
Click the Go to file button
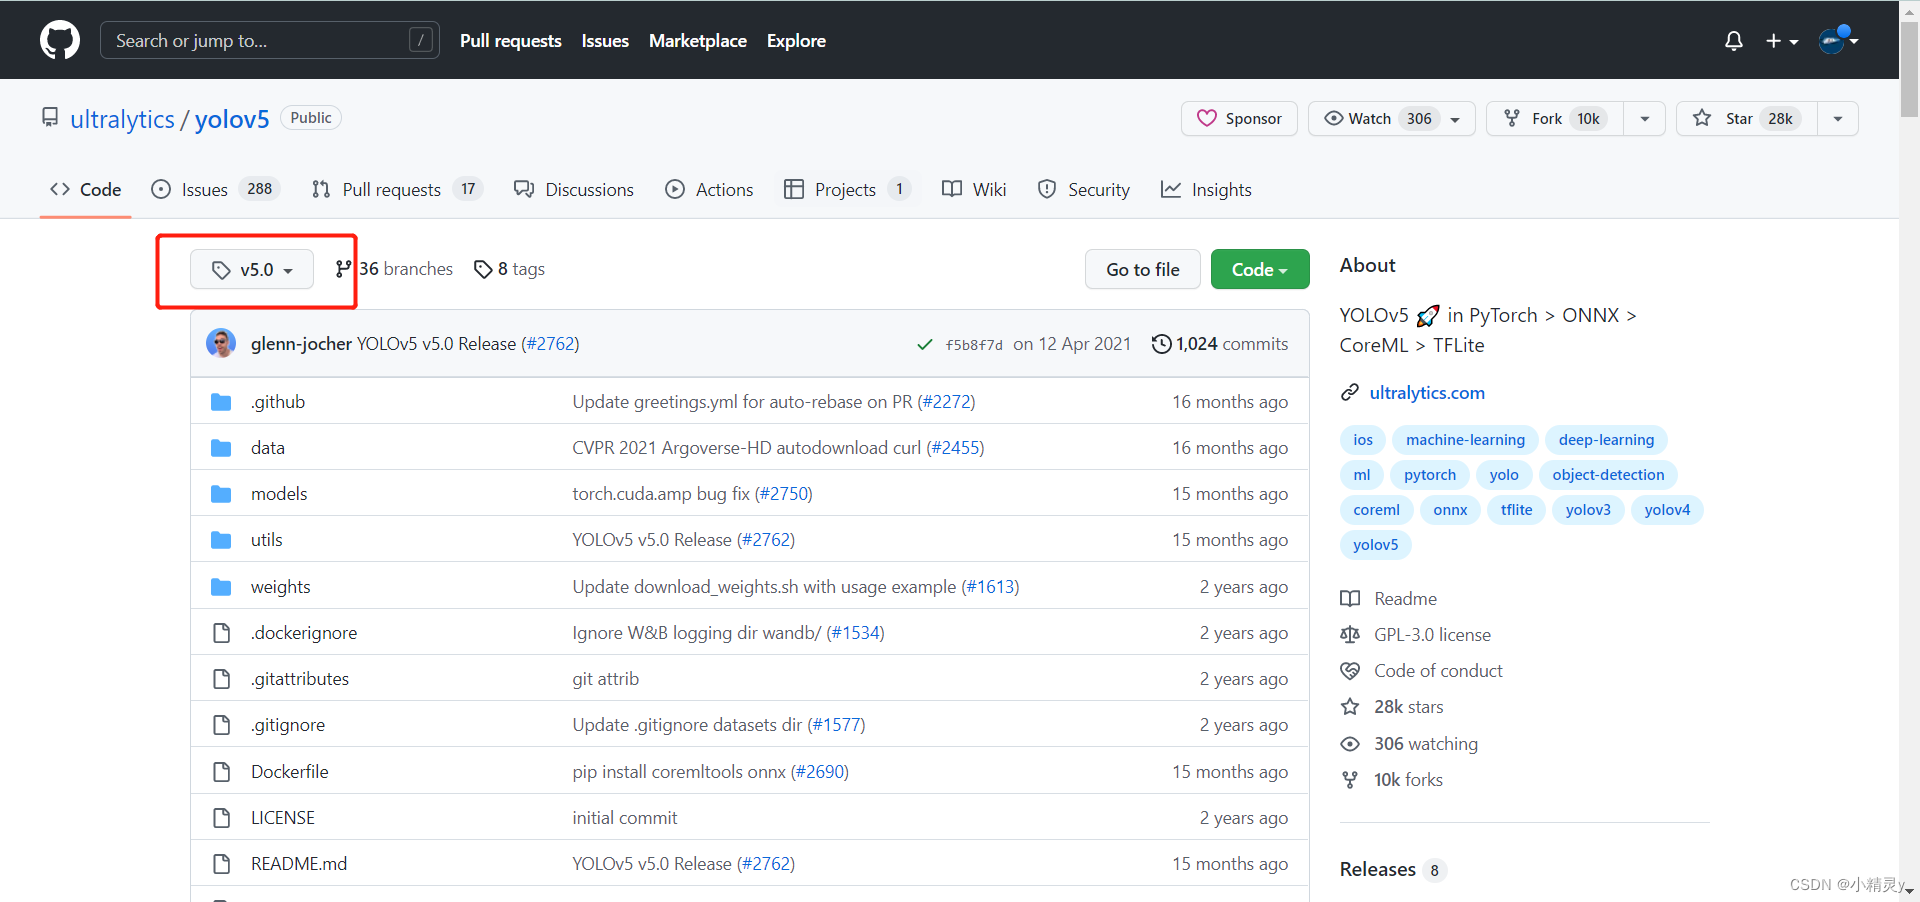[x=1143, y=269]
